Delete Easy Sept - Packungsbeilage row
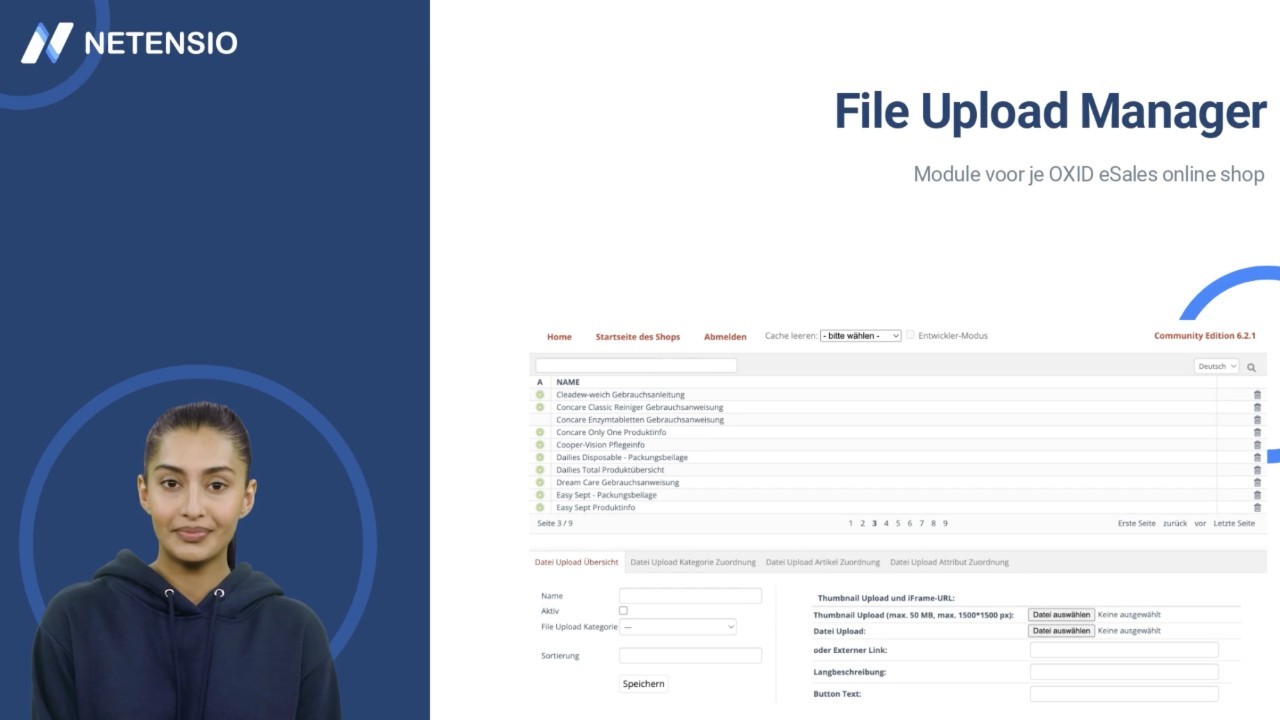This screenshot has height=720, width=1280. coord(1257,495)
